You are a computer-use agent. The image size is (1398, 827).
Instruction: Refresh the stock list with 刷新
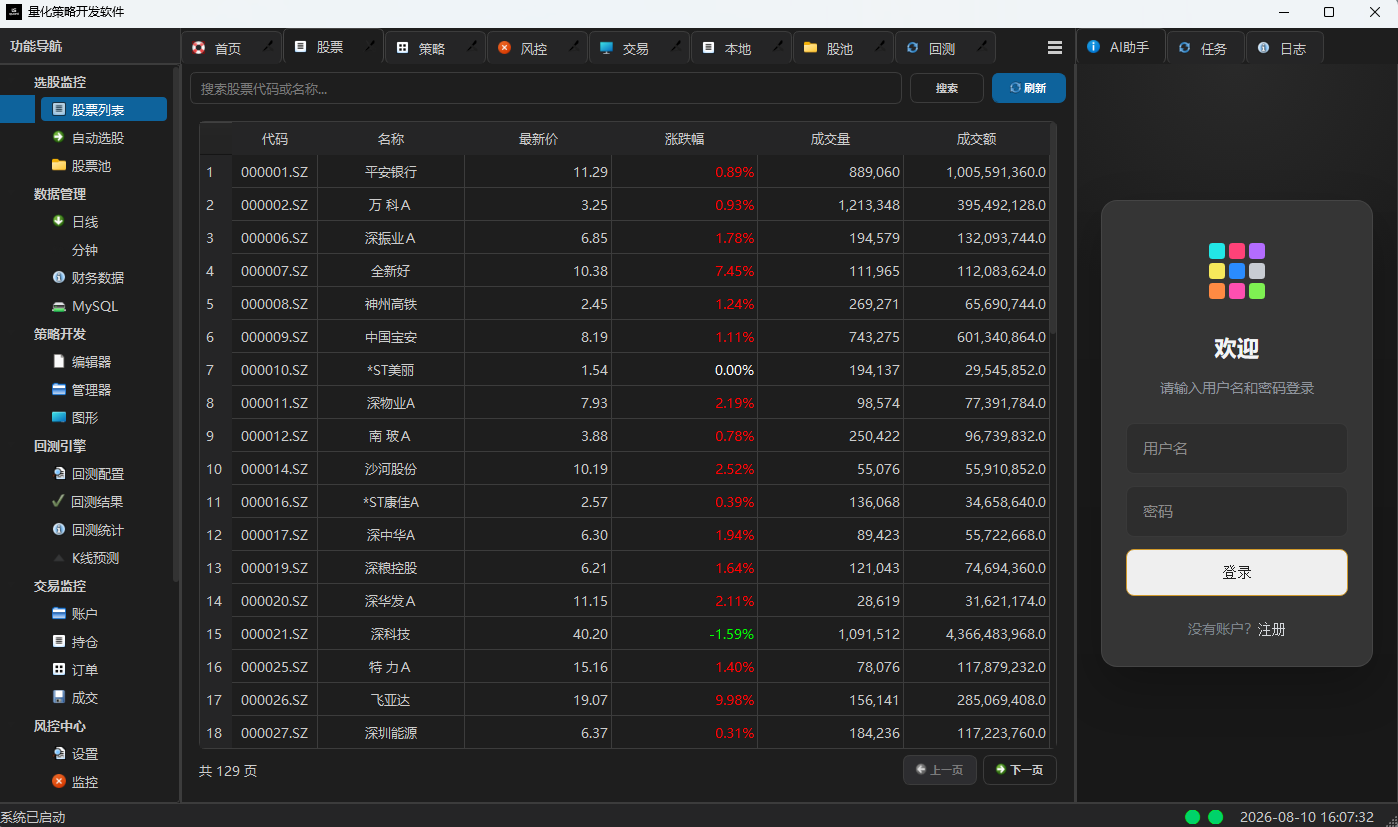[1029, 88]
